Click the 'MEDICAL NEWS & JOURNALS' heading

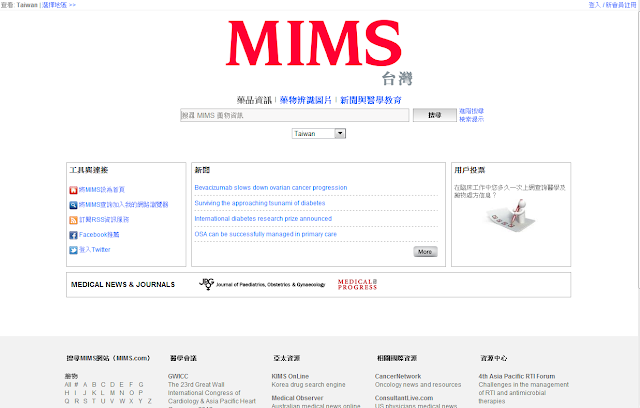tap(123, 284)
